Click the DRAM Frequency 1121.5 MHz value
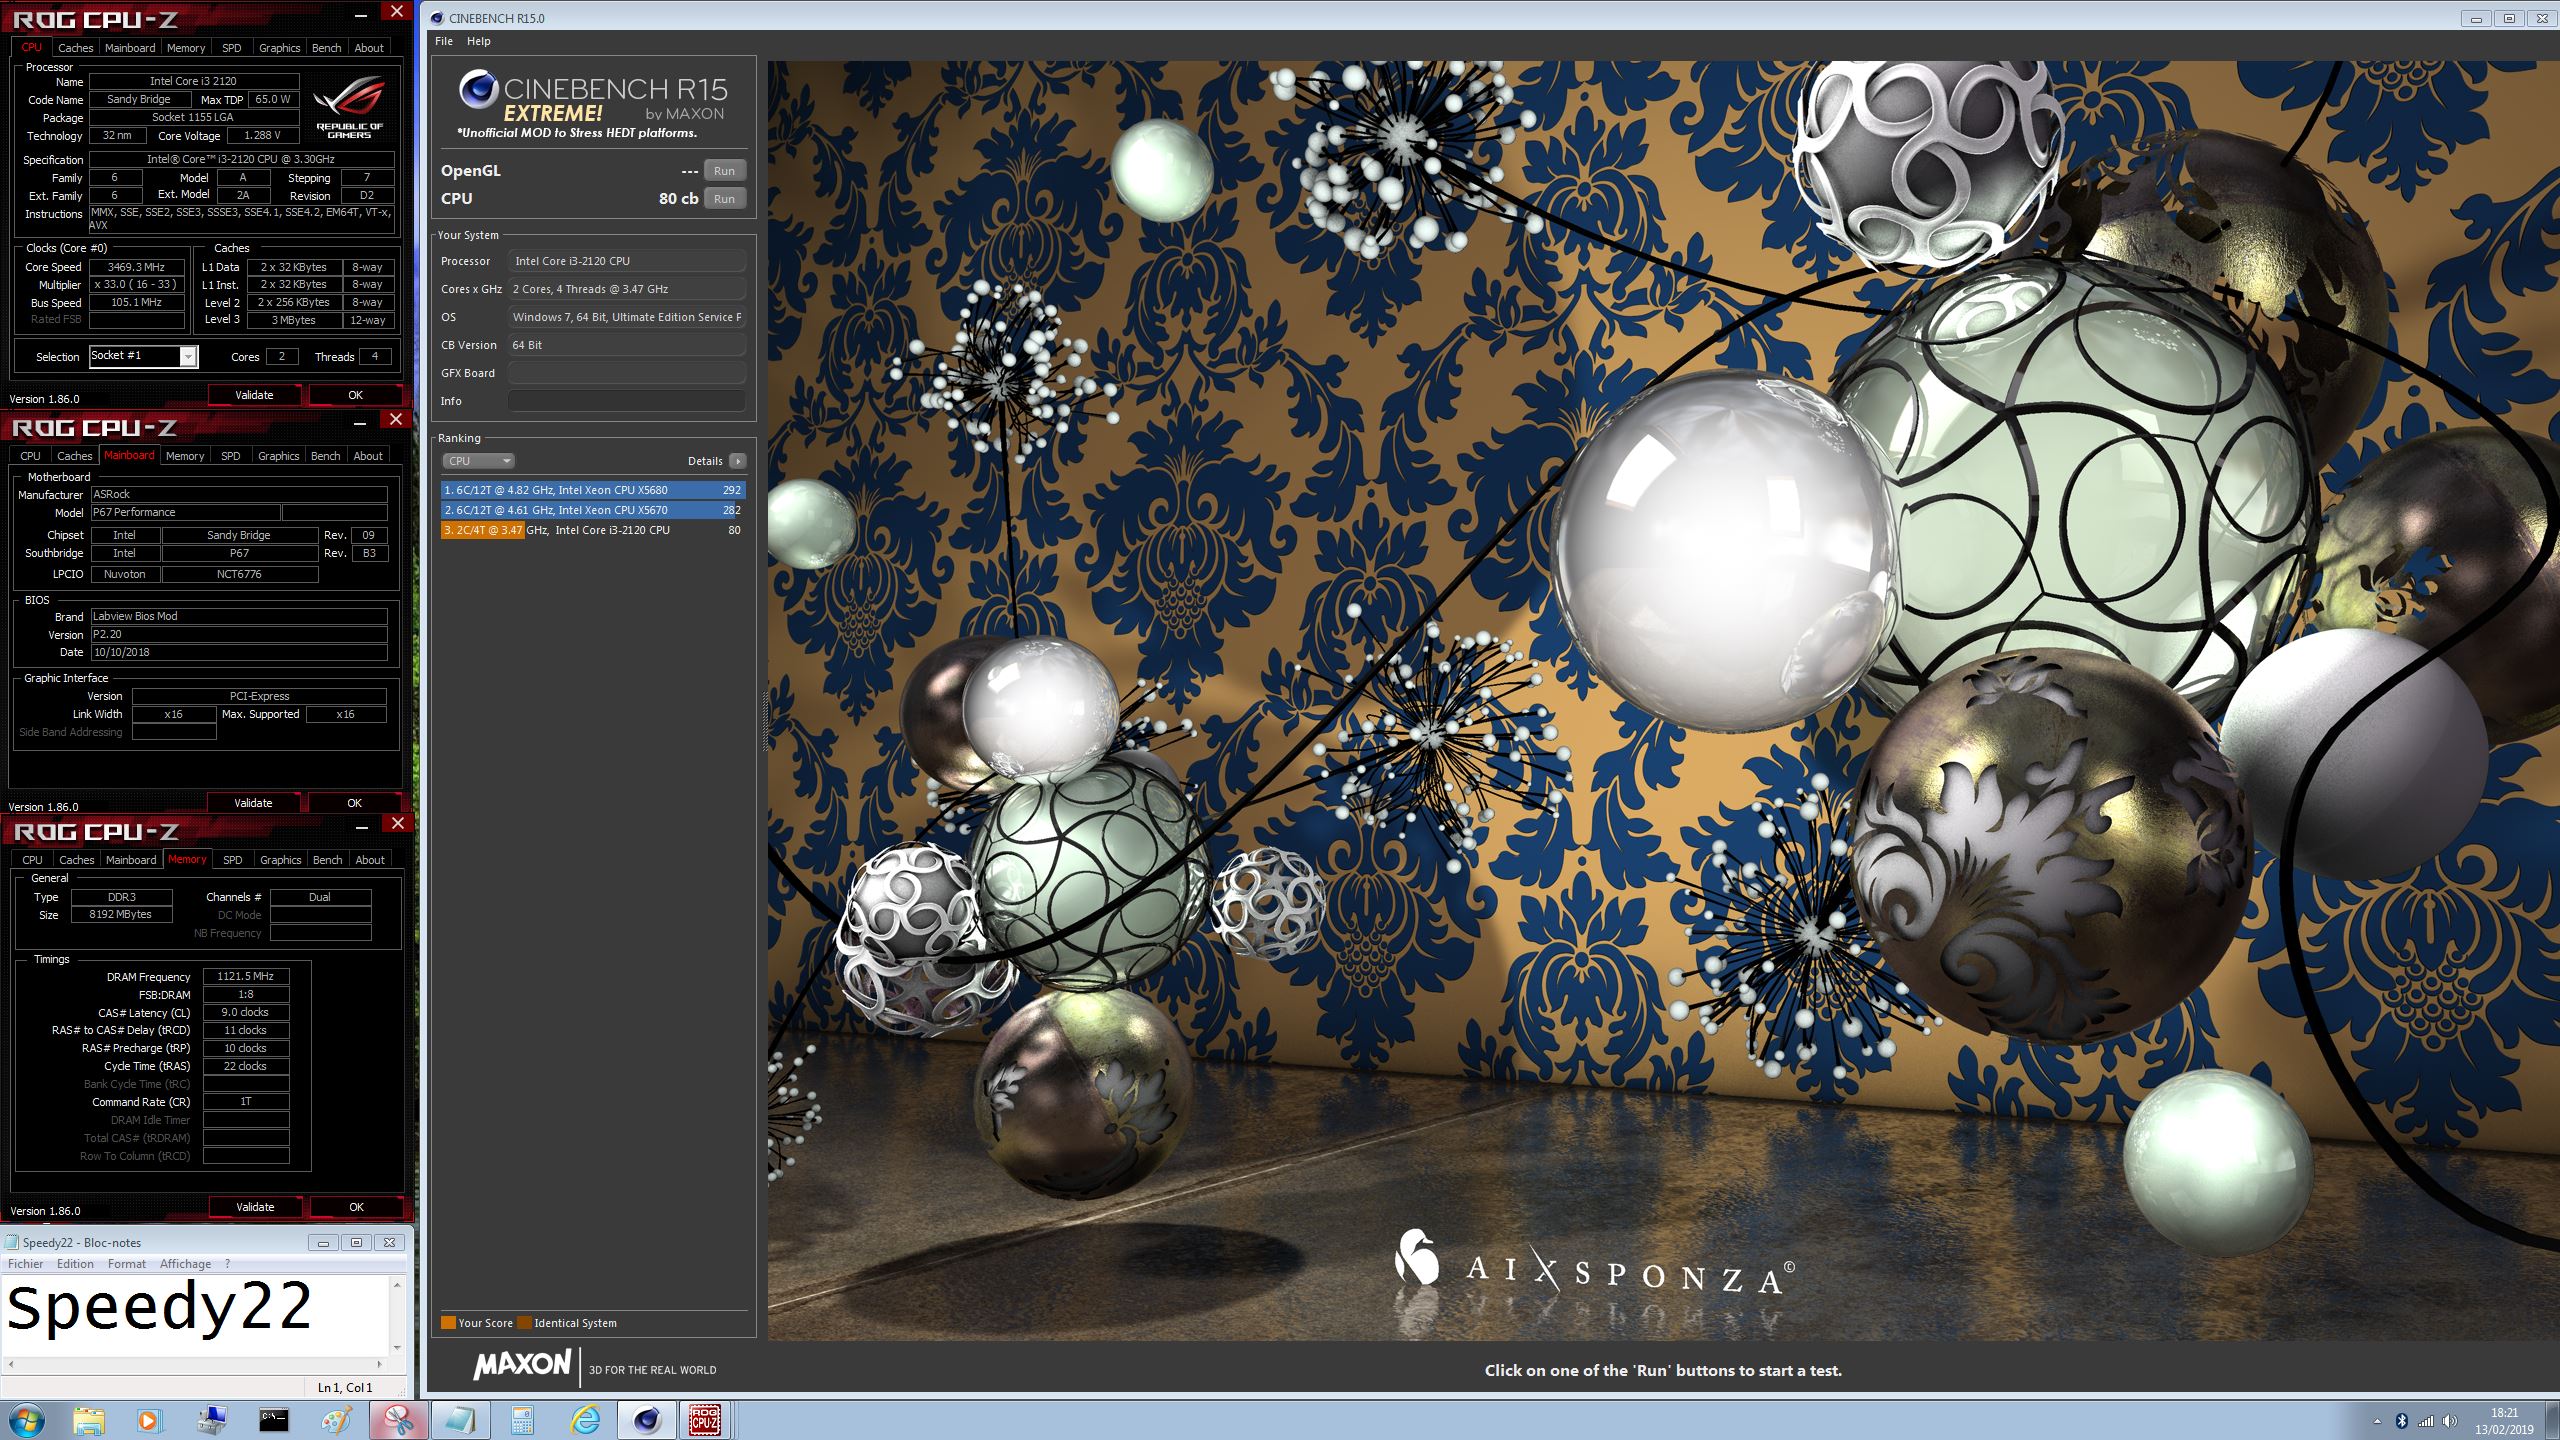The width and height of the screenshot is (2560, 1440). (246, 977)
